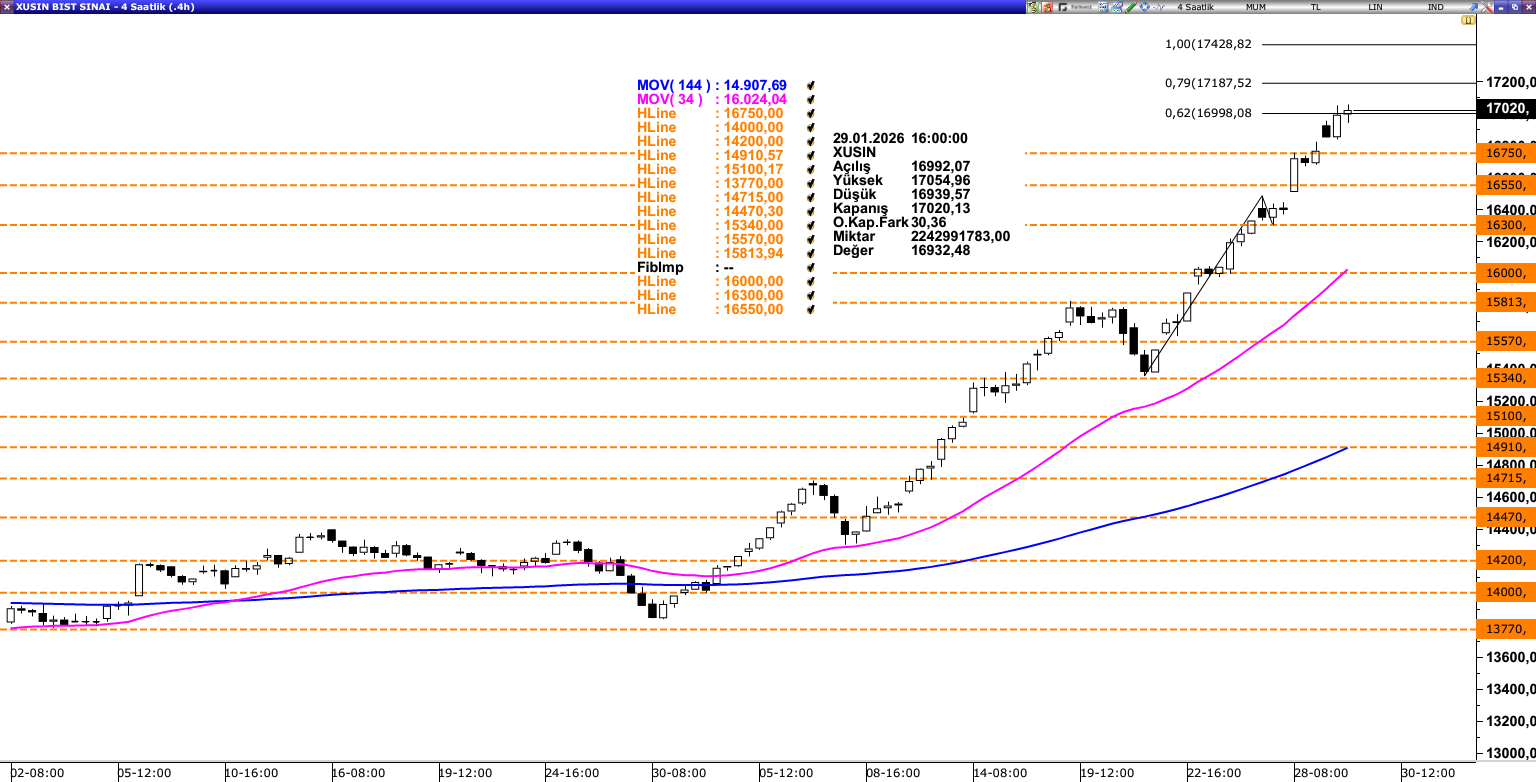The image size is (1536, 782).
Task: Open the 4 Saatlik period dropdown
Action: (1195, 7)
